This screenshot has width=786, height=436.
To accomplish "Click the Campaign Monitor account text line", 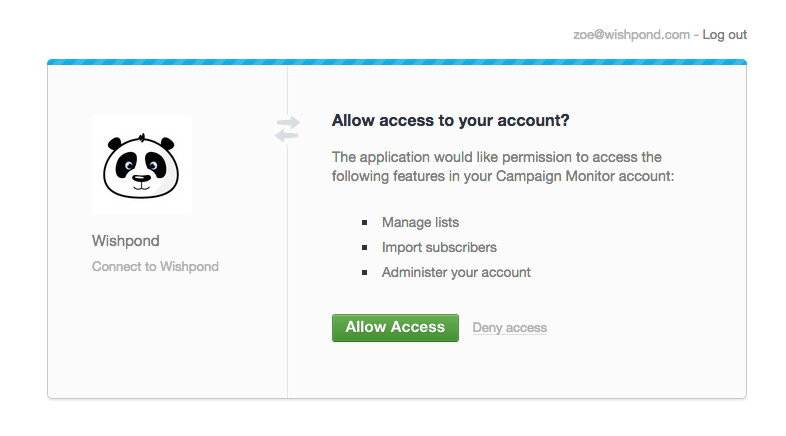I will coord(503,176).
